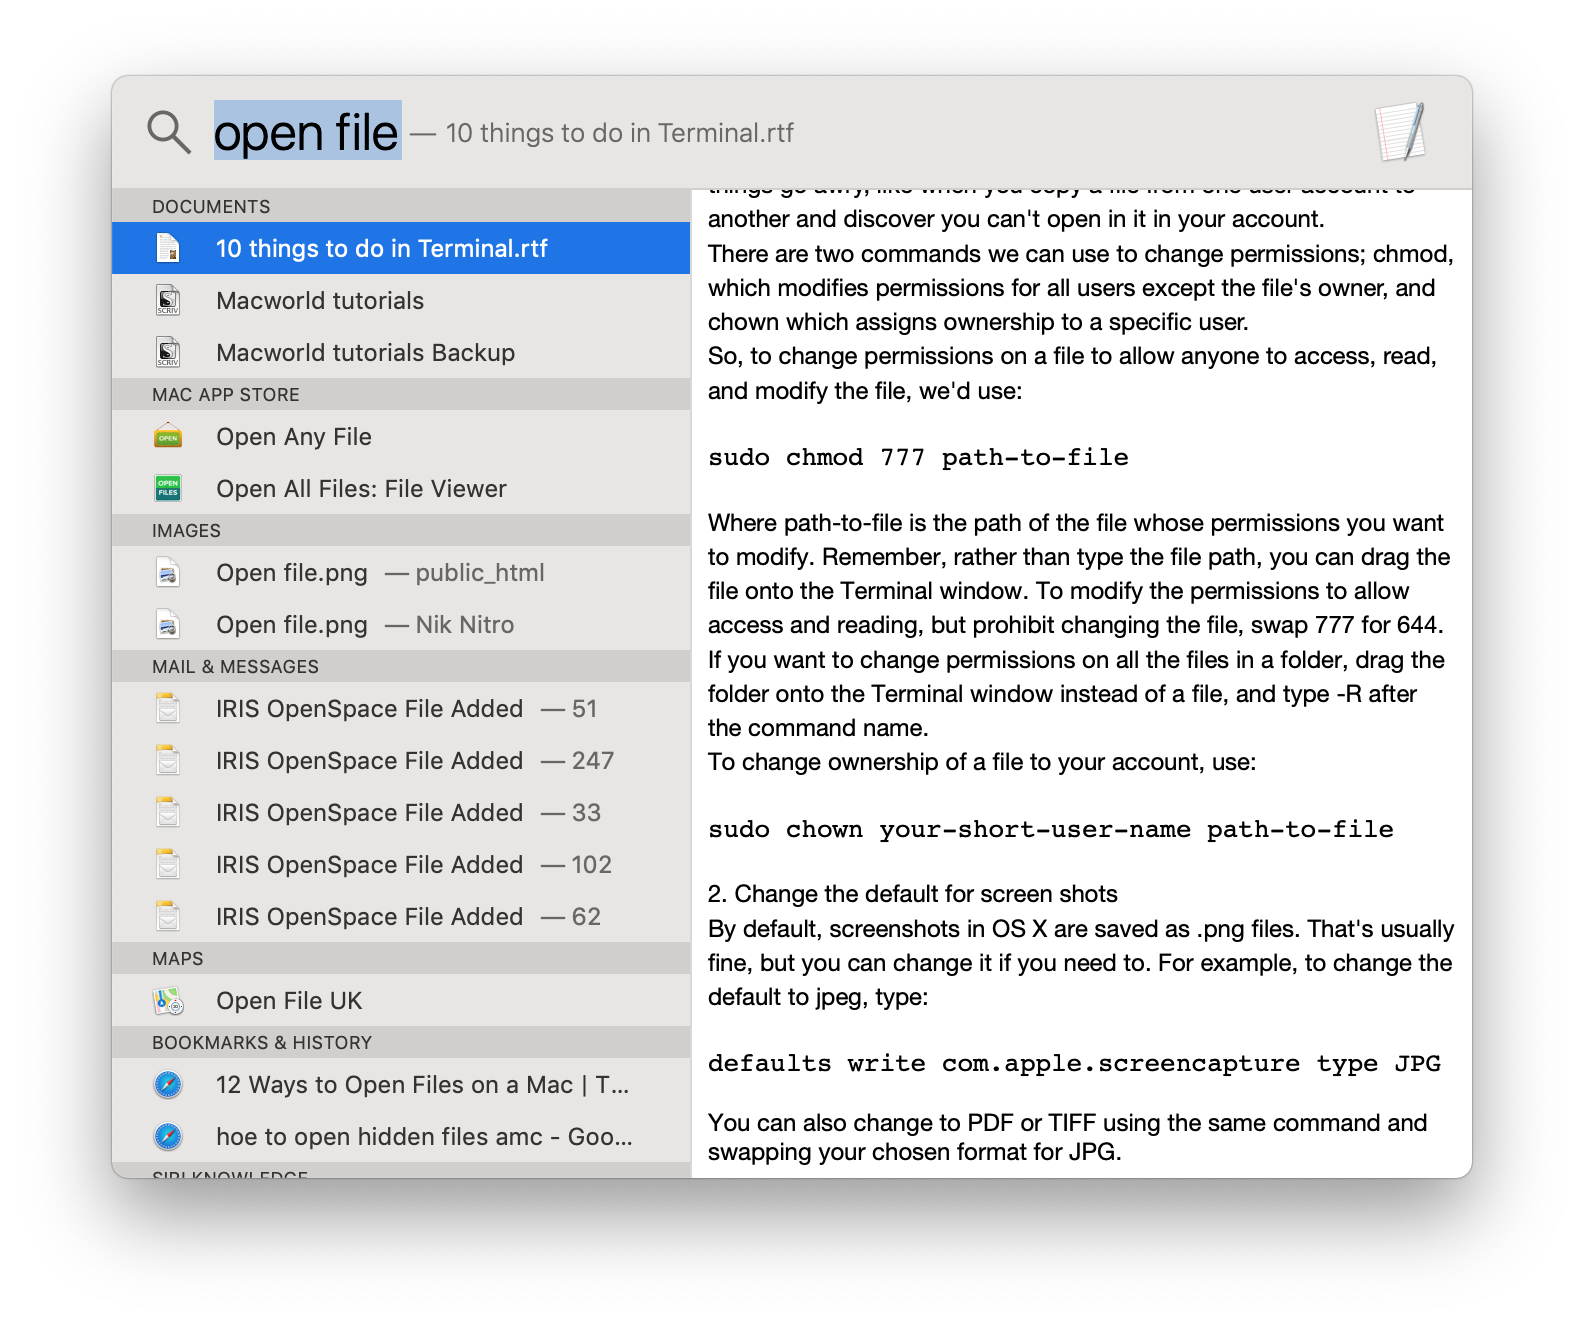
Task: Open 'IRIS OpenSpace File Added — 62' message
Action: (401, 916)
